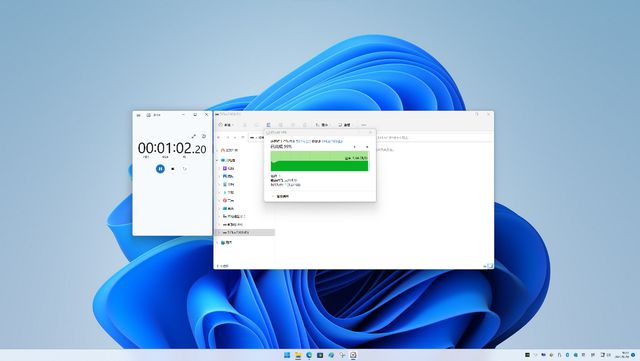The height and width of the screenshot is (361, 640).
Task: Select Network in the navigation pane
Action: tap(226, 243)
